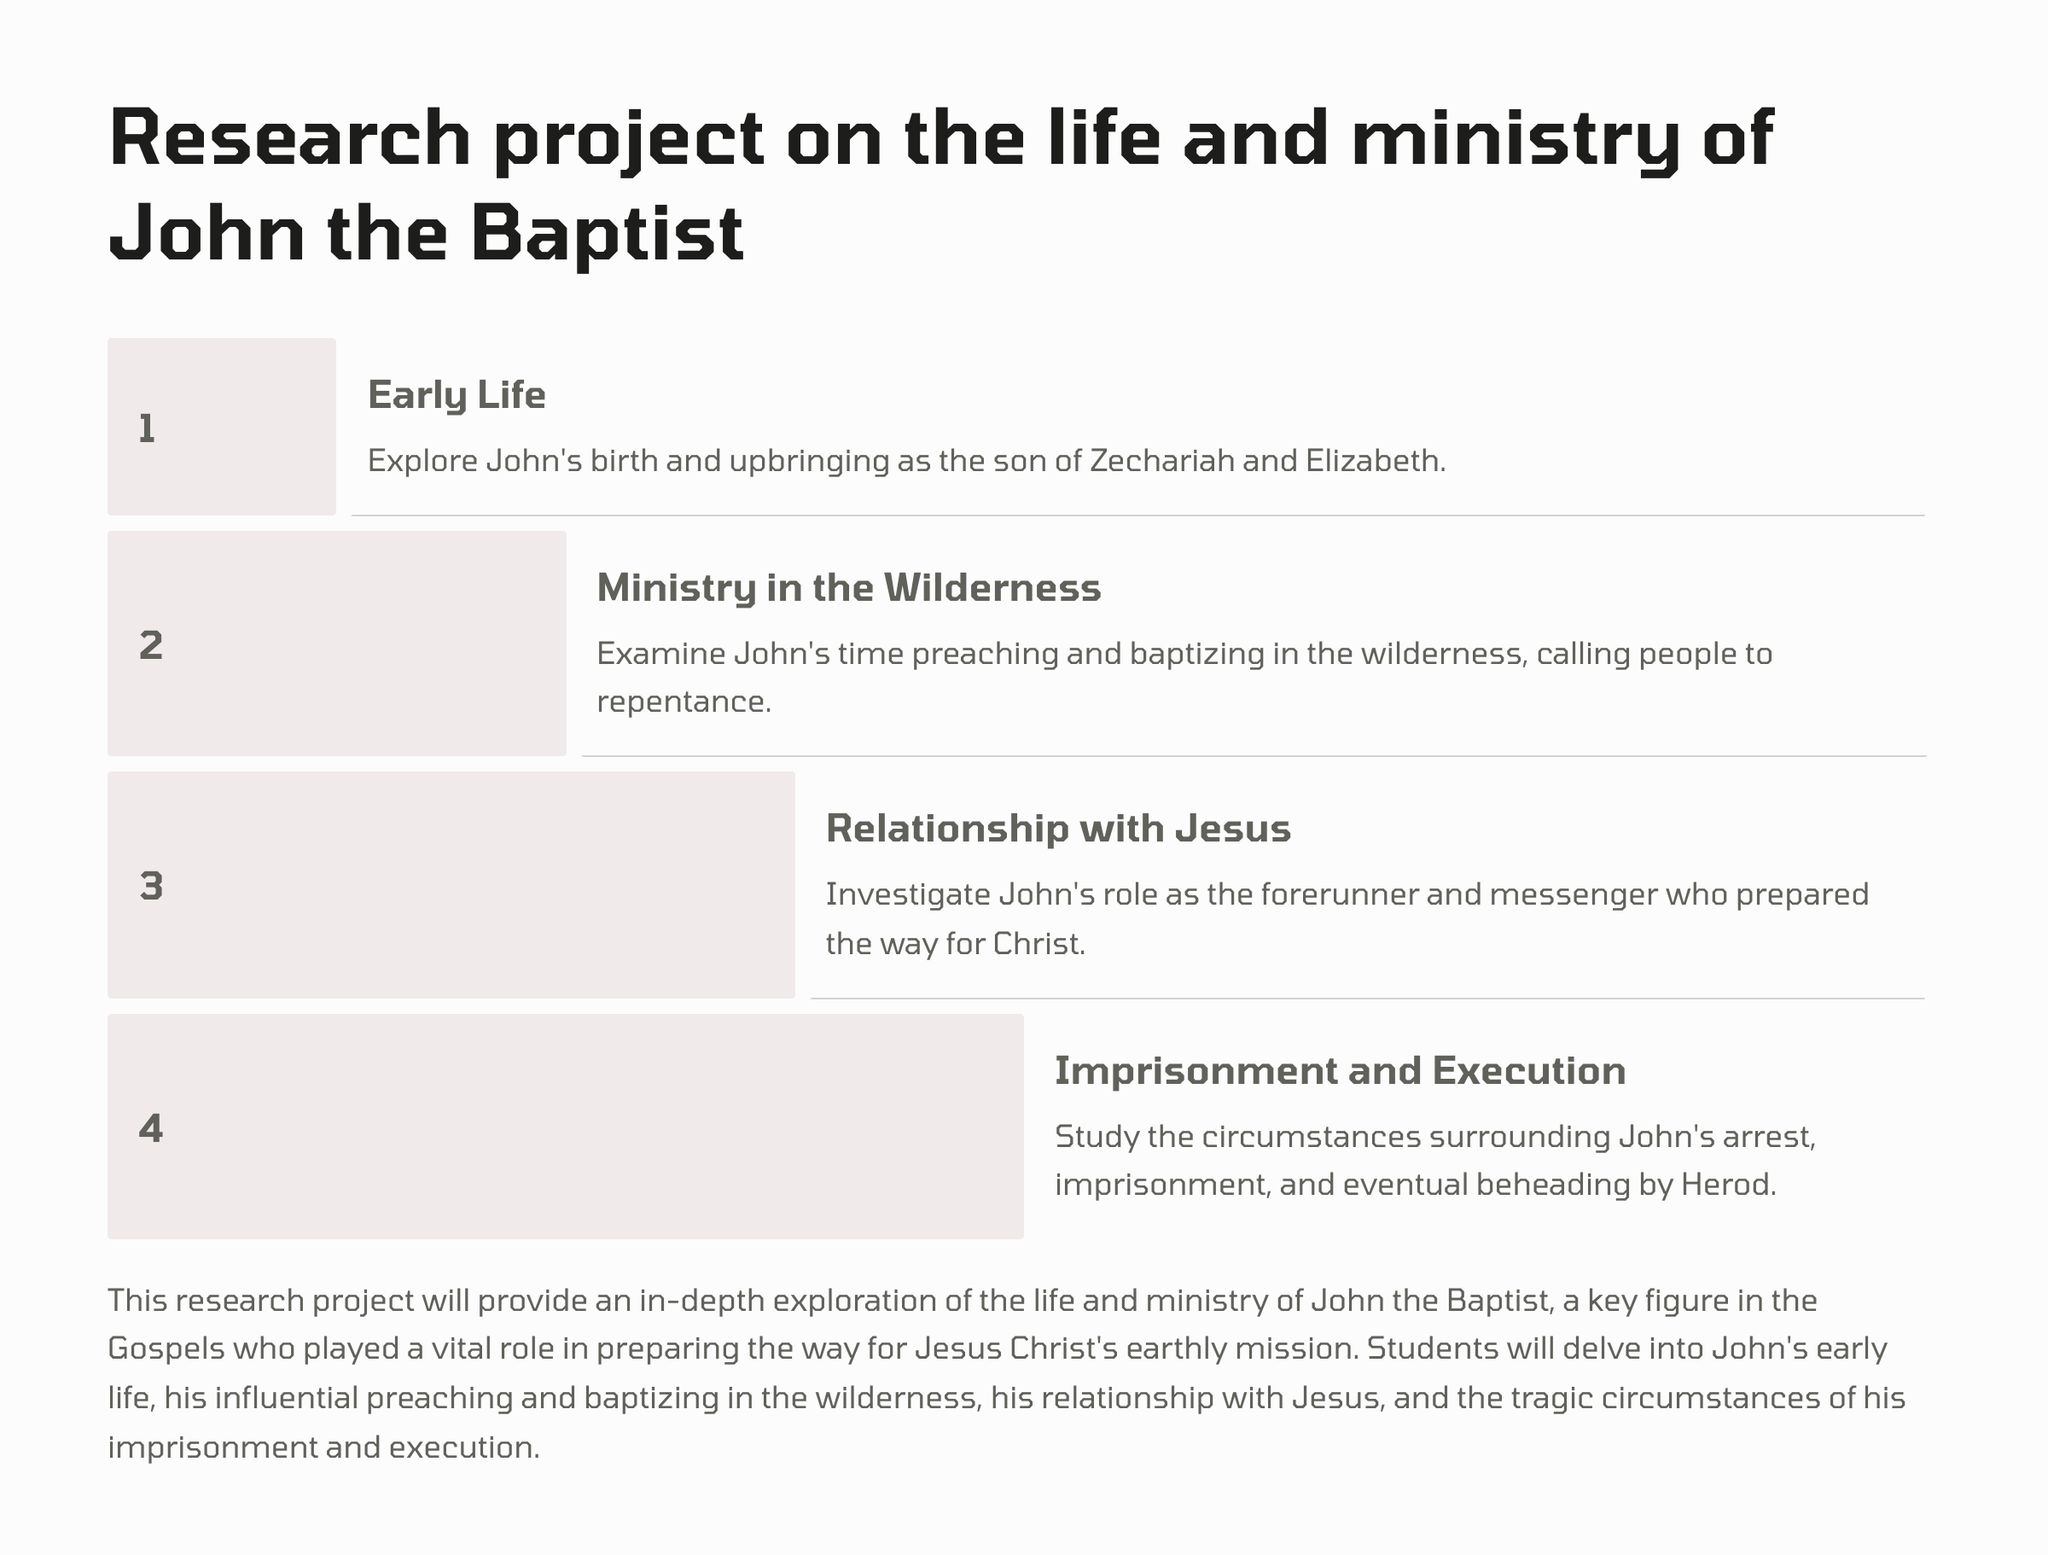Click the word "Gospels" in the summary paragraph
2048x1555 pixels.
click(x=165, y=1349)
